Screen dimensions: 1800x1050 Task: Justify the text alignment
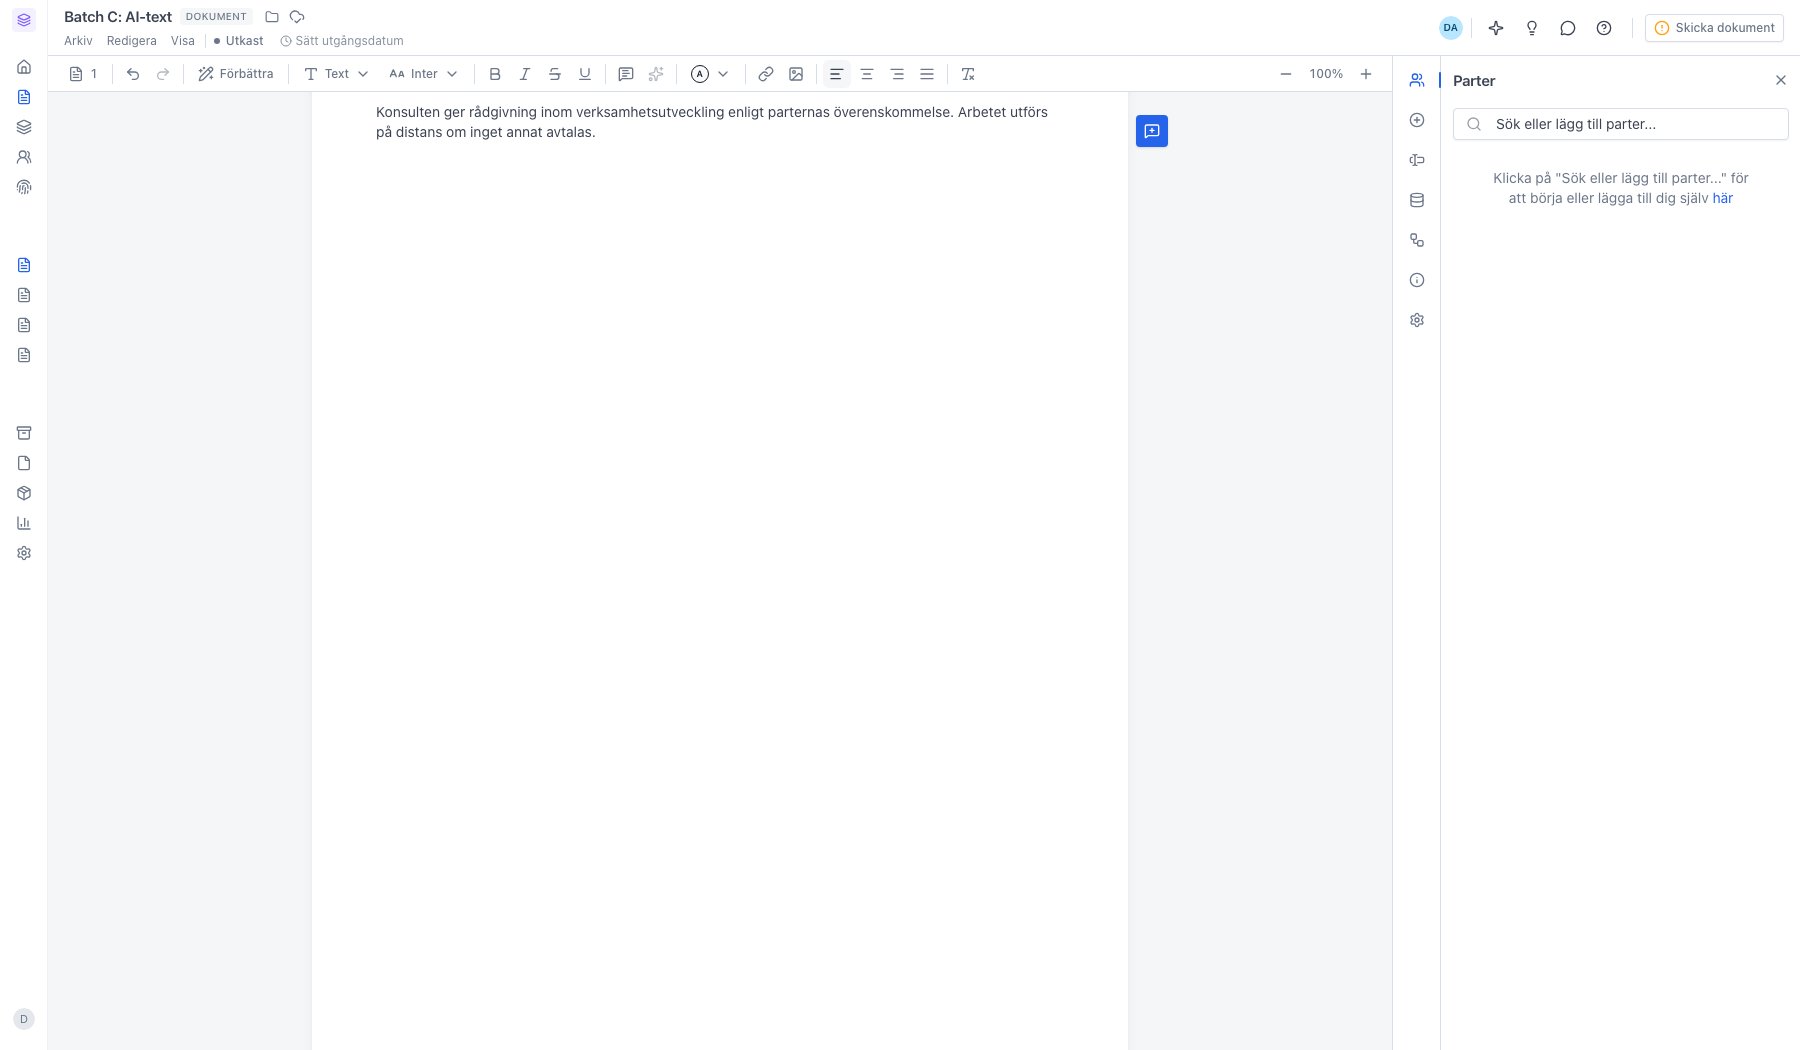click(x=927, y=74)
